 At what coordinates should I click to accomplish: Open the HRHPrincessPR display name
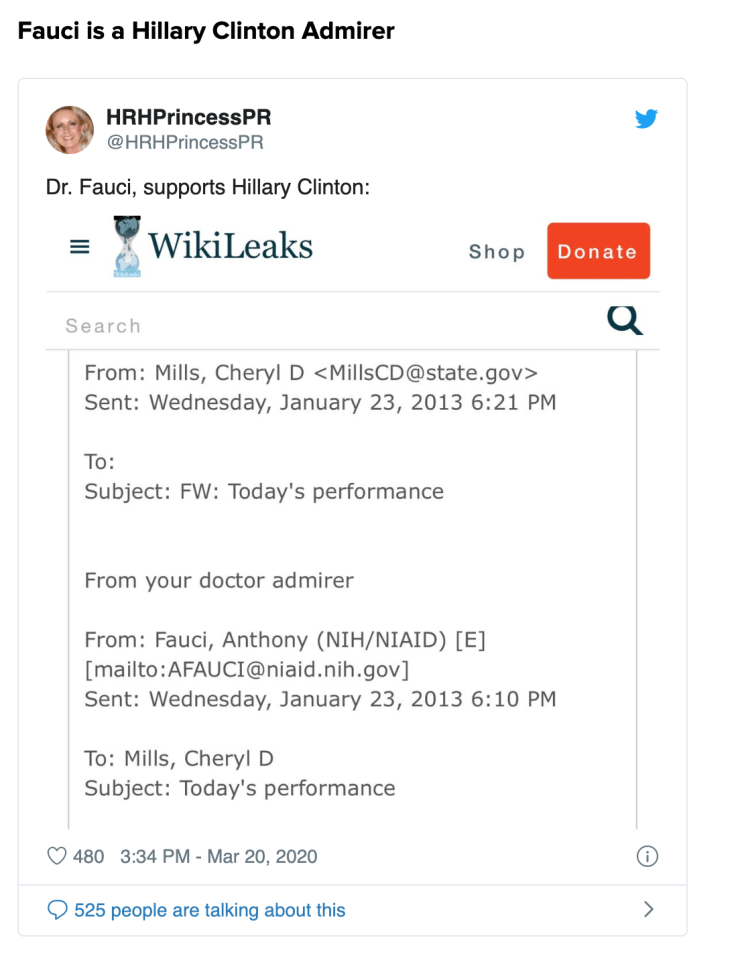tap(188, 118)
